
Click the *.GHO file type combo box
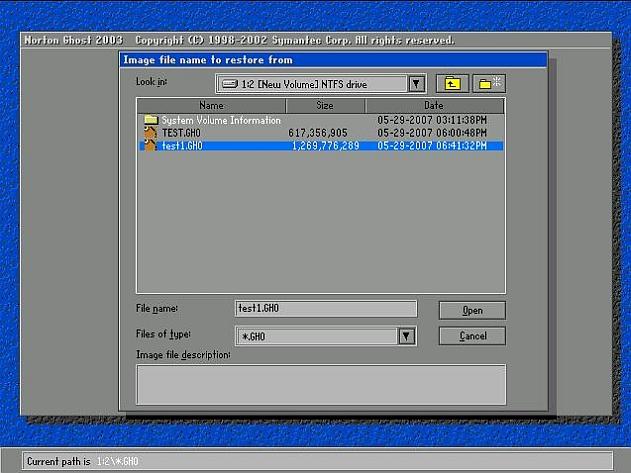pos(325,336)
